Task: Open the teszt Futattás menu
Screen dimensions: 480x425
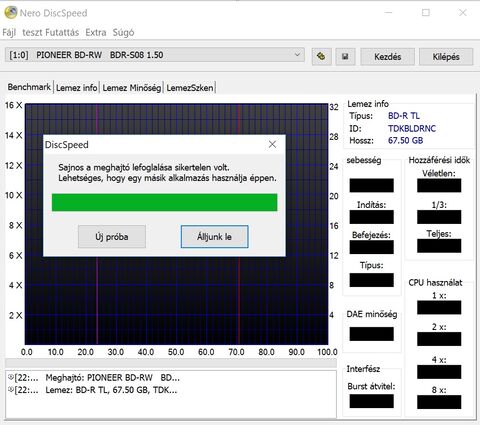Action: (50, 32)
